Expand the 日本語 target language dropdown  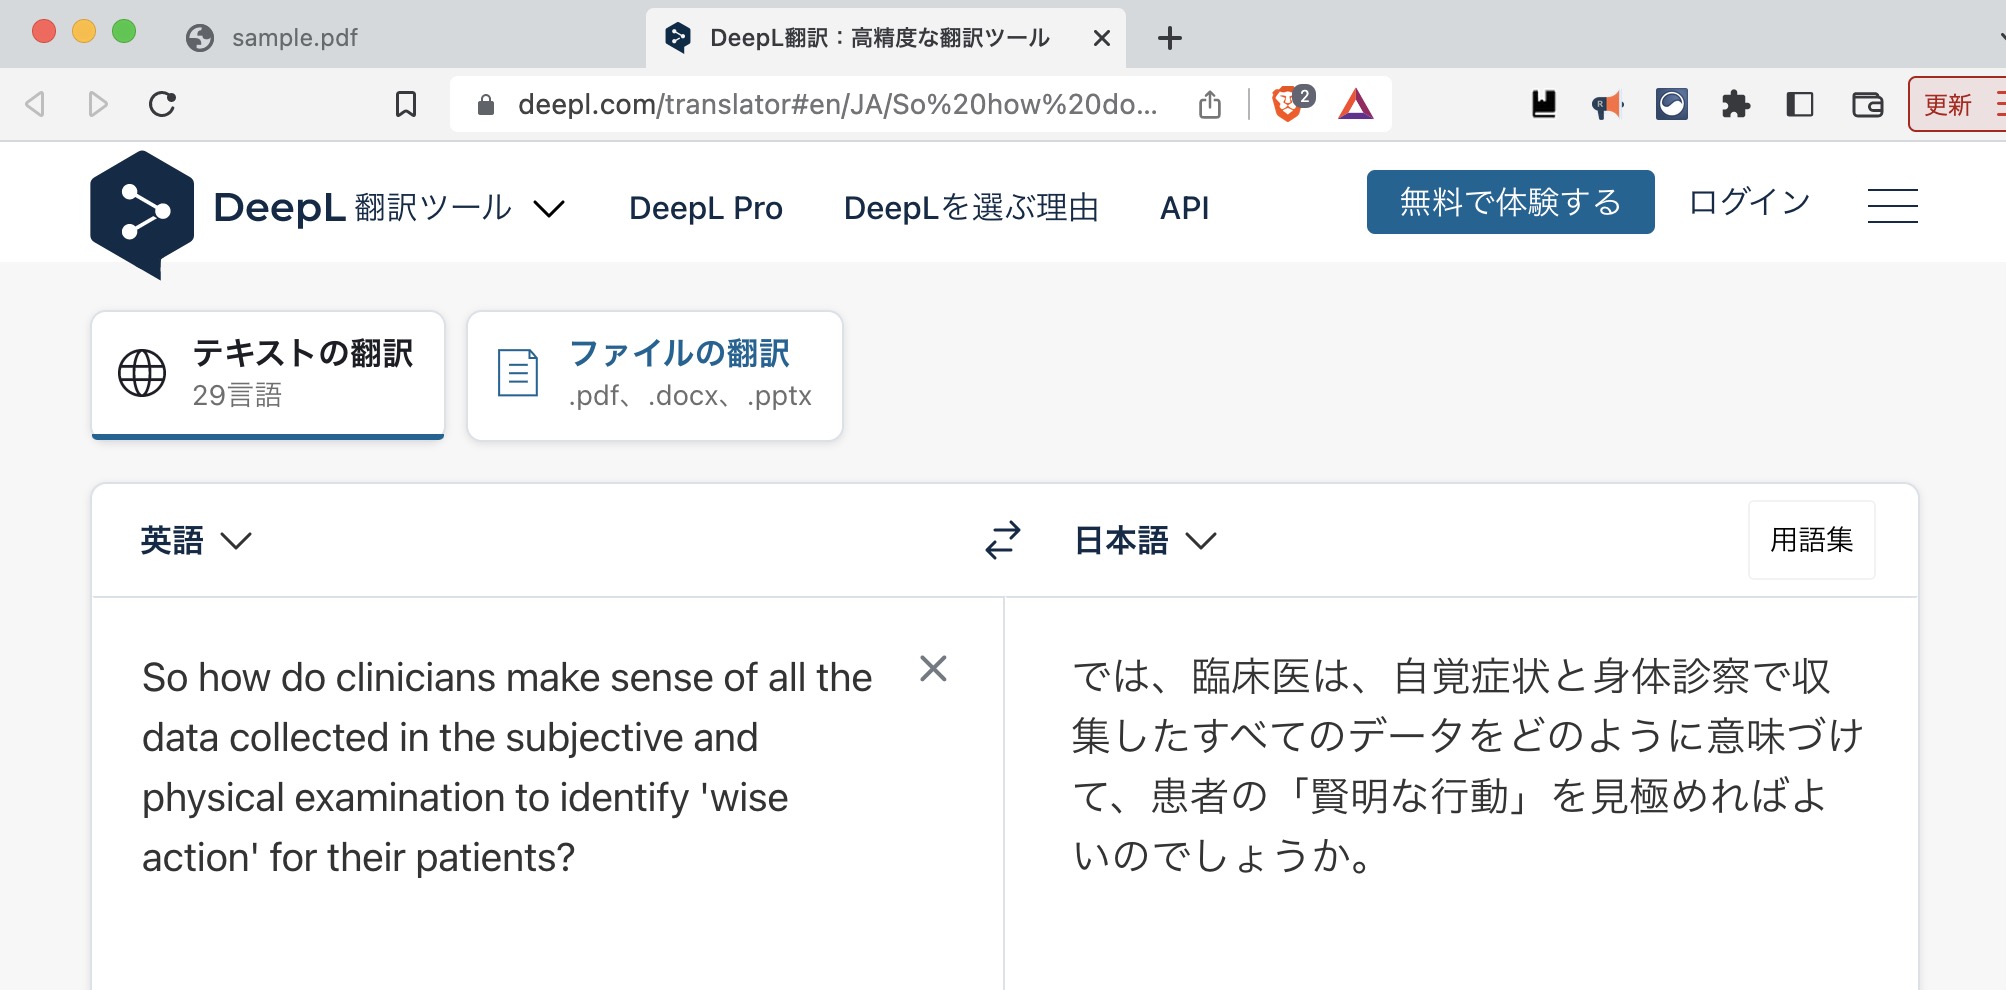point(1145,541)
